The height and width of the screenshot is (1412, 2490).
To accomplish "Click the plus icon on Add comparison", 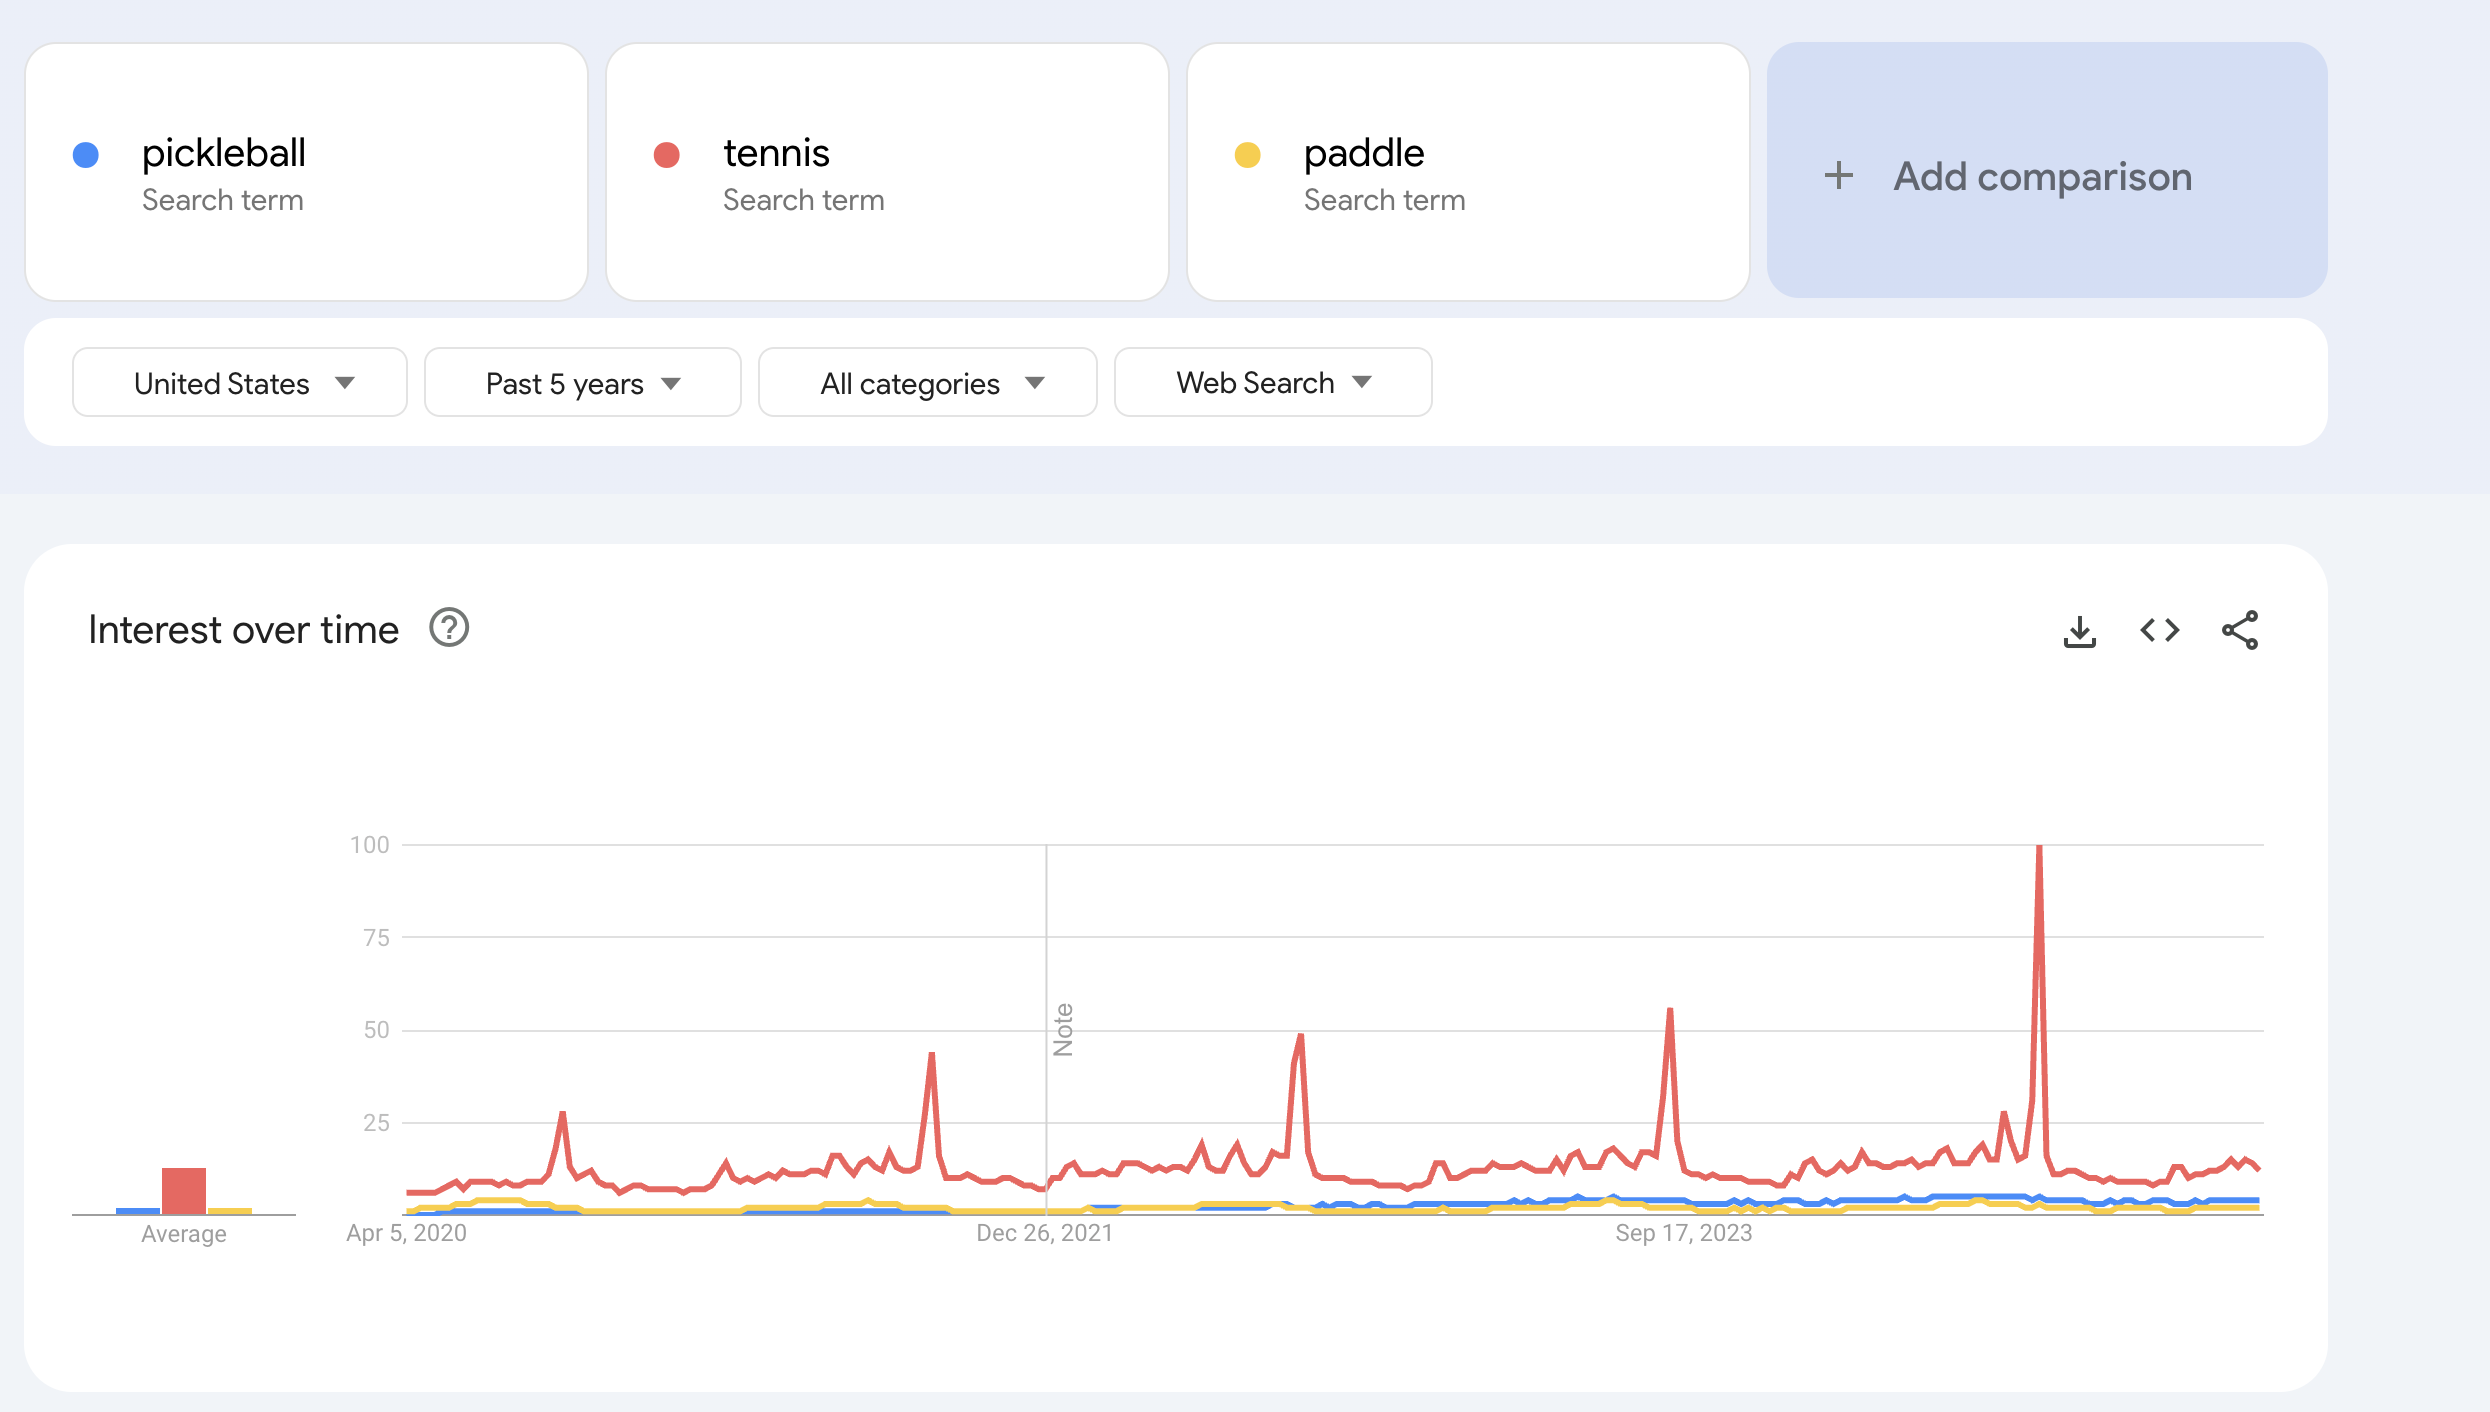I will pos(1838,176).
